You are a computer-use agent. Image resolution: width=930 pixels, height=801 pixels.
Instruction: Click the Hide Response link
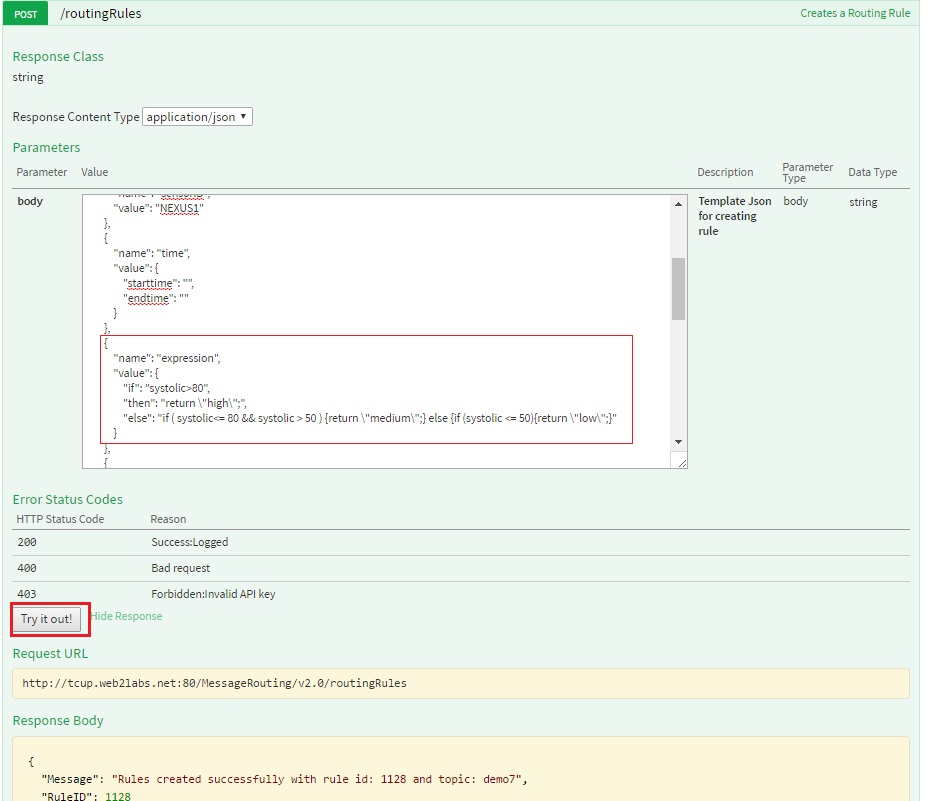[x=126, y=617]
